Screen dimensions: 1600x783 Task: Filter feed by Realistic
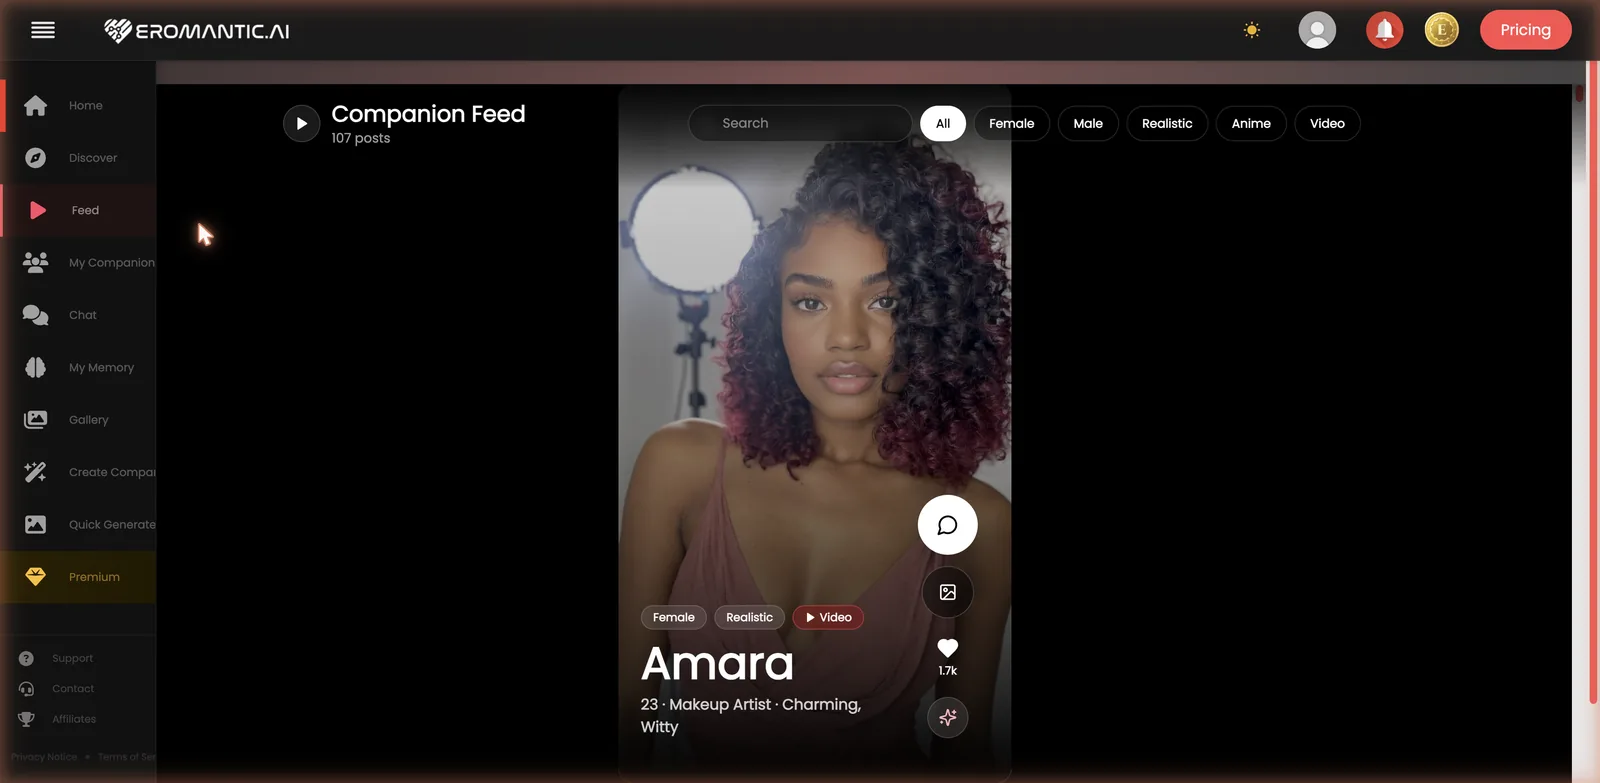[1167, 123]
